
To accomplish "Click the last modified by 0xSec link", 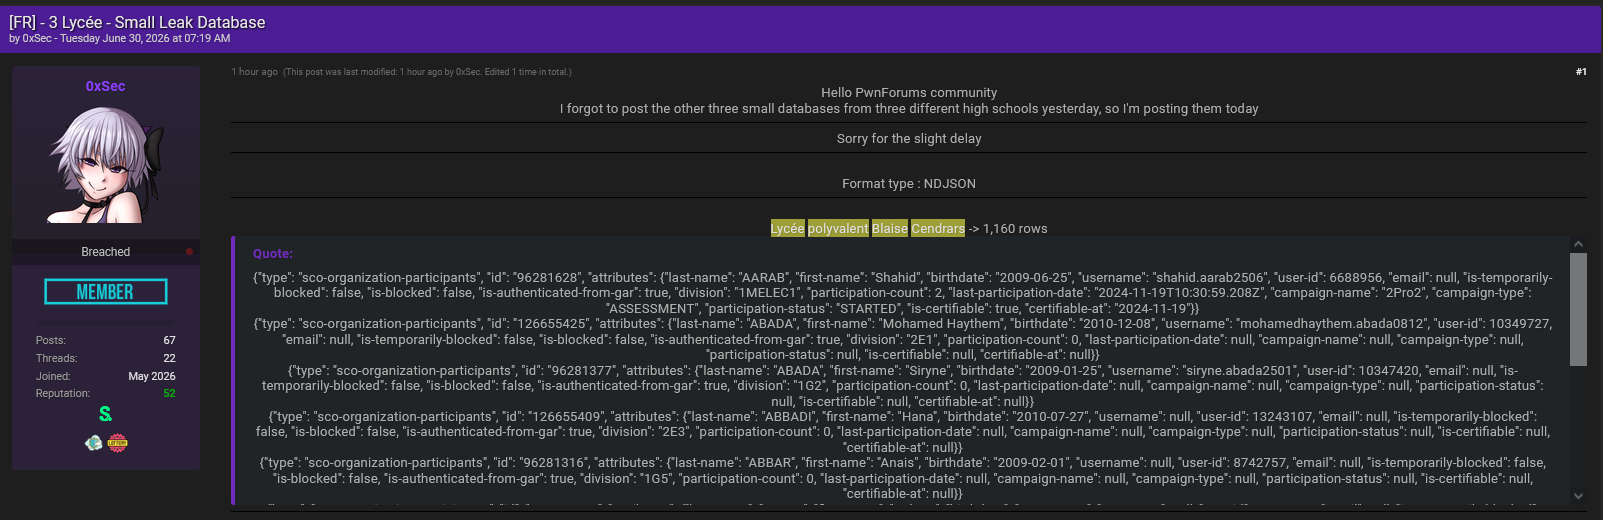I will (468, 72).
